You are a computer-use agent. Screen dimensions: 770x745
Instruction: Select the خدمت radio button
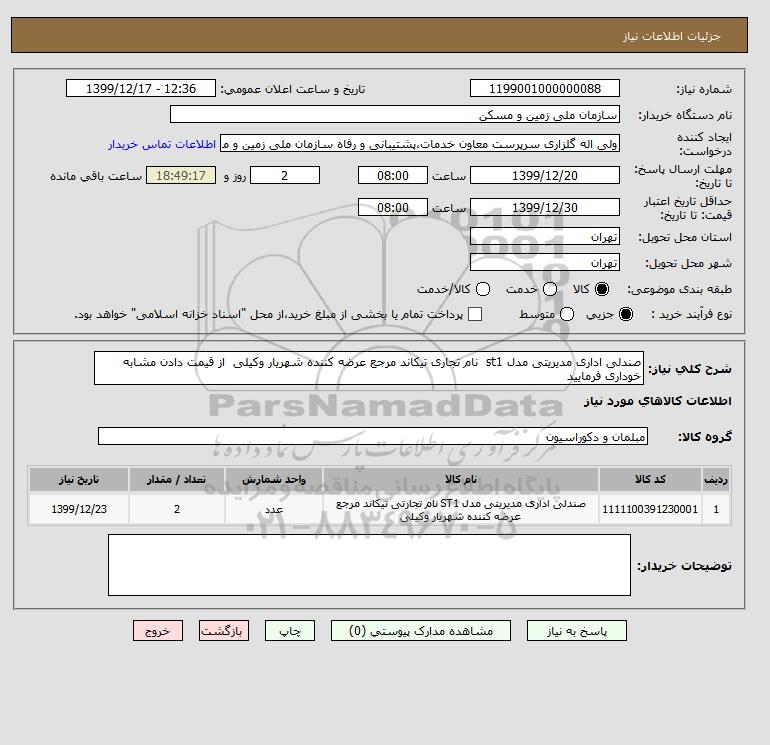coord(550,289)
